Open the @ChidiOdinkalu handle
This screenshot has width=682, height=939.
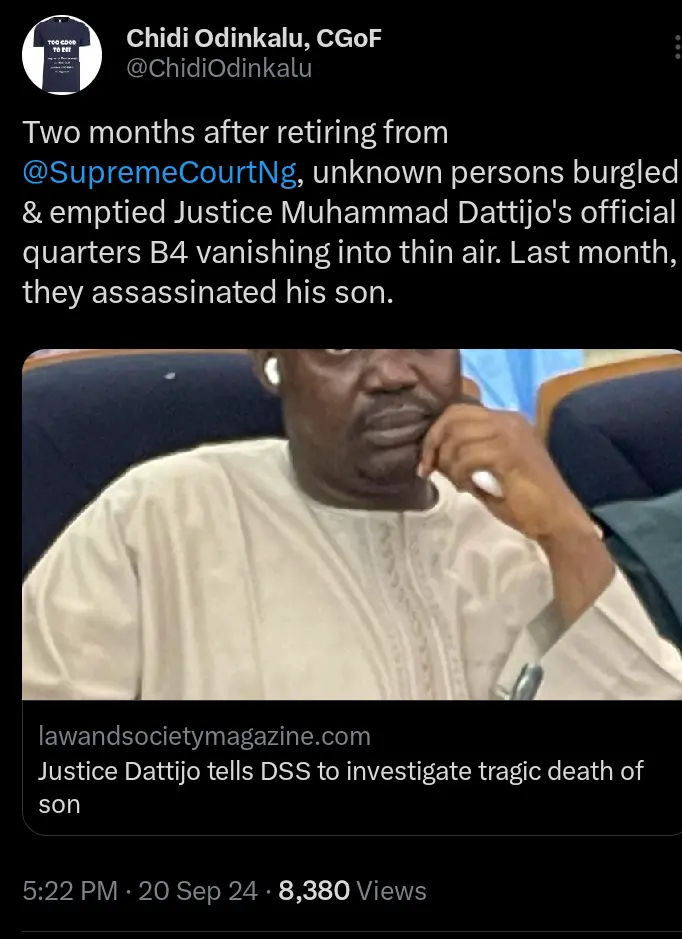219,68
